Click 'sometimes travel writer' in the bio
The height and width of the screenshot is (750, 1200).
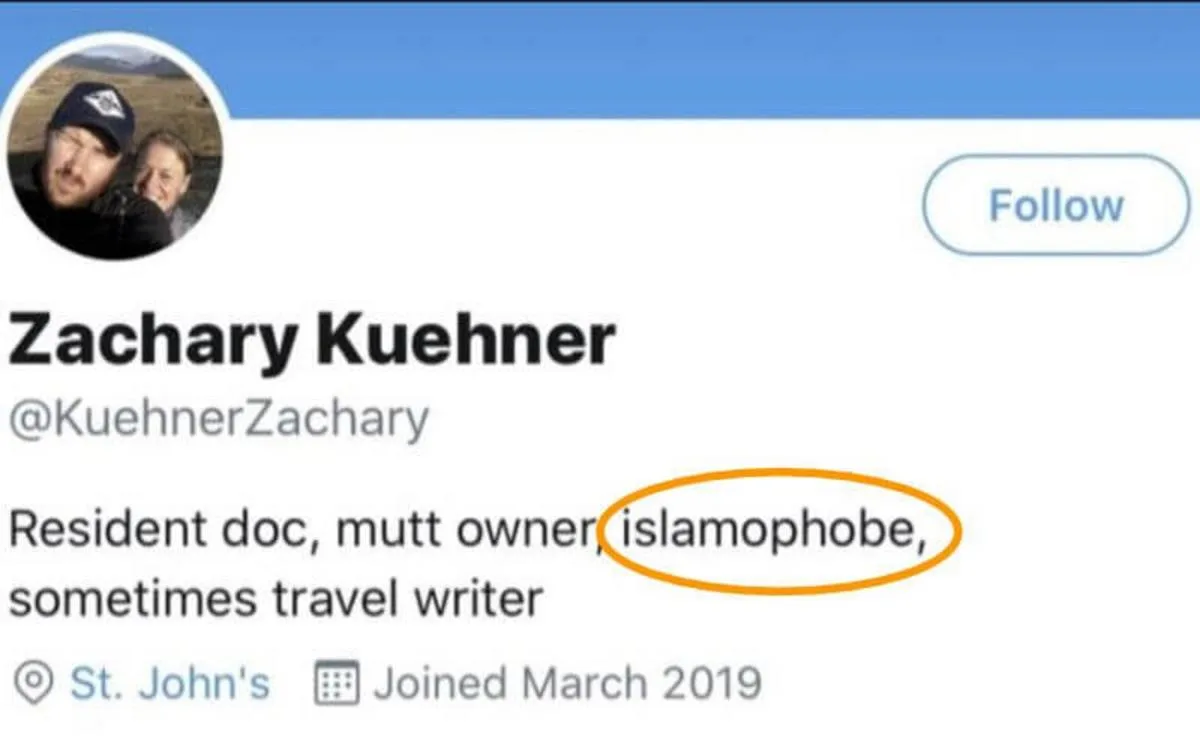click(x=276, y=599)
